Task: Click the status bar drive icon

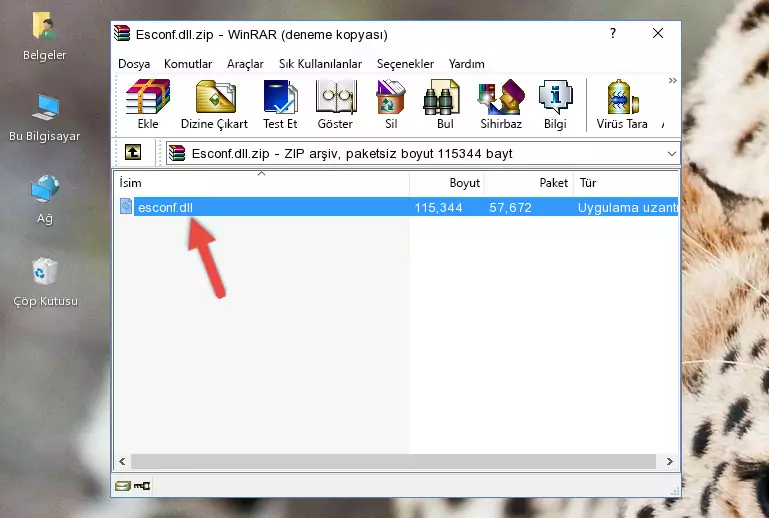Action: pos(123,486)
